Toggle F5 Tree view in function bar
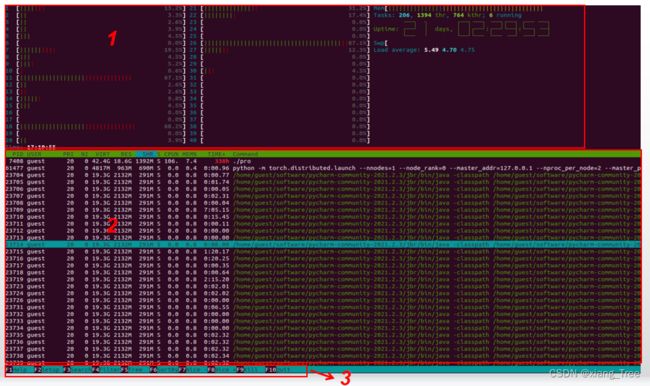The height and width of the screenshot is (386, 650). click(135, 369)
